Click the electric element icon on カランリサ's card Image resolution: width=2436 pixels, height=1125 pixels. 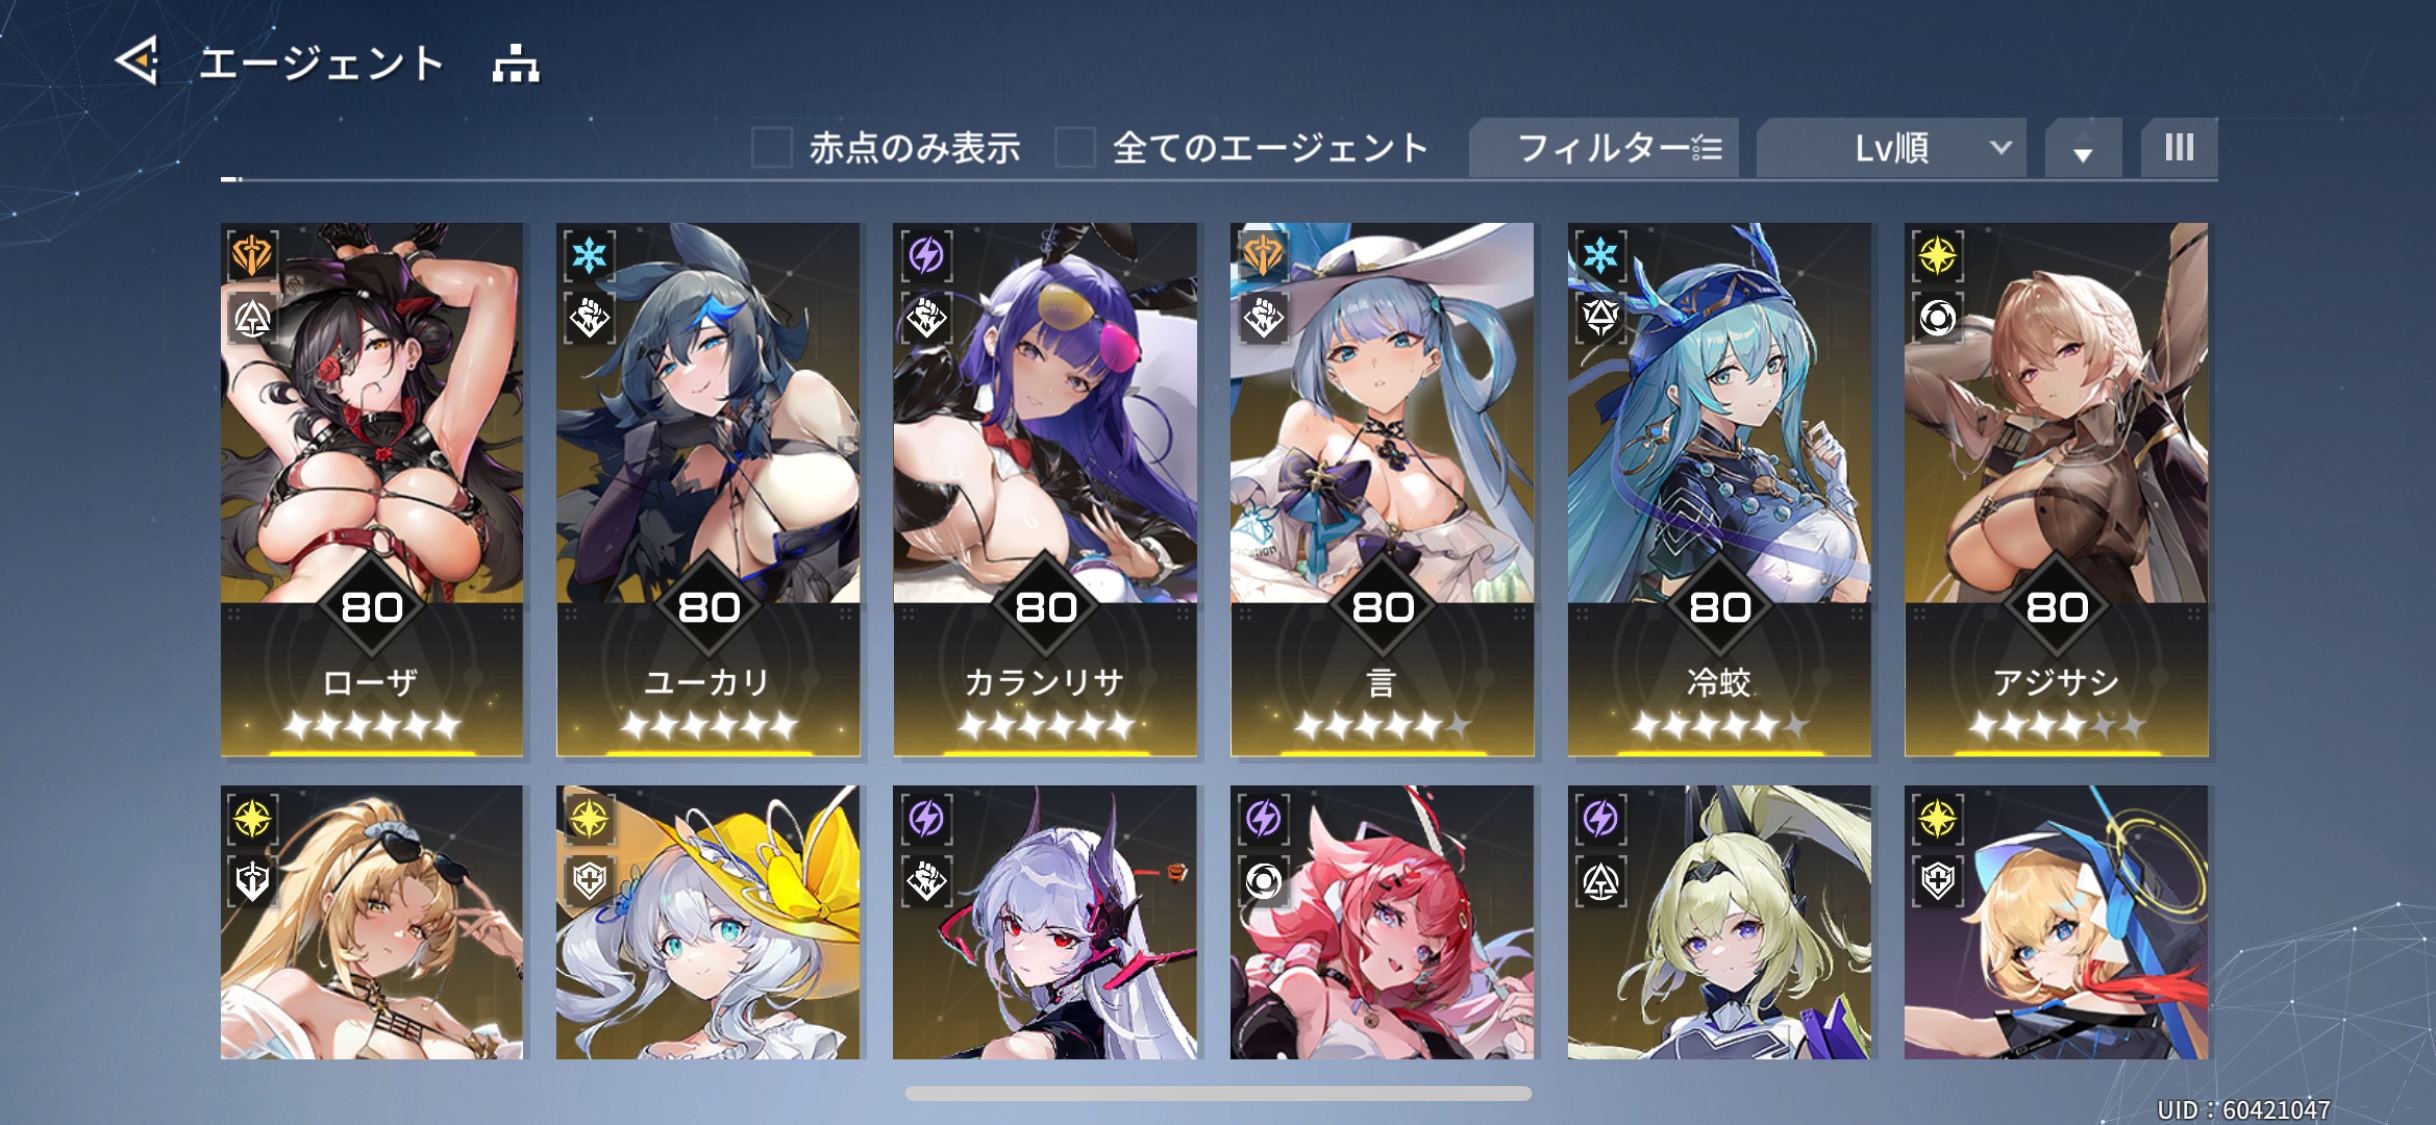[x=926, y=256]
